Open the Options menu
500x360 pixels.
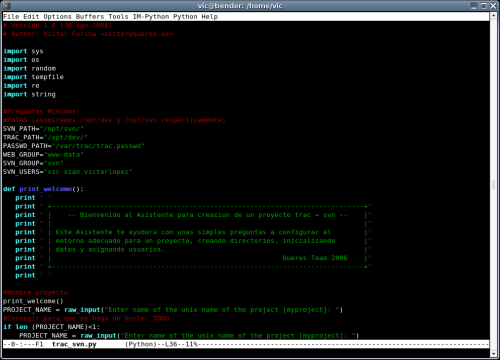pos(57,17)
